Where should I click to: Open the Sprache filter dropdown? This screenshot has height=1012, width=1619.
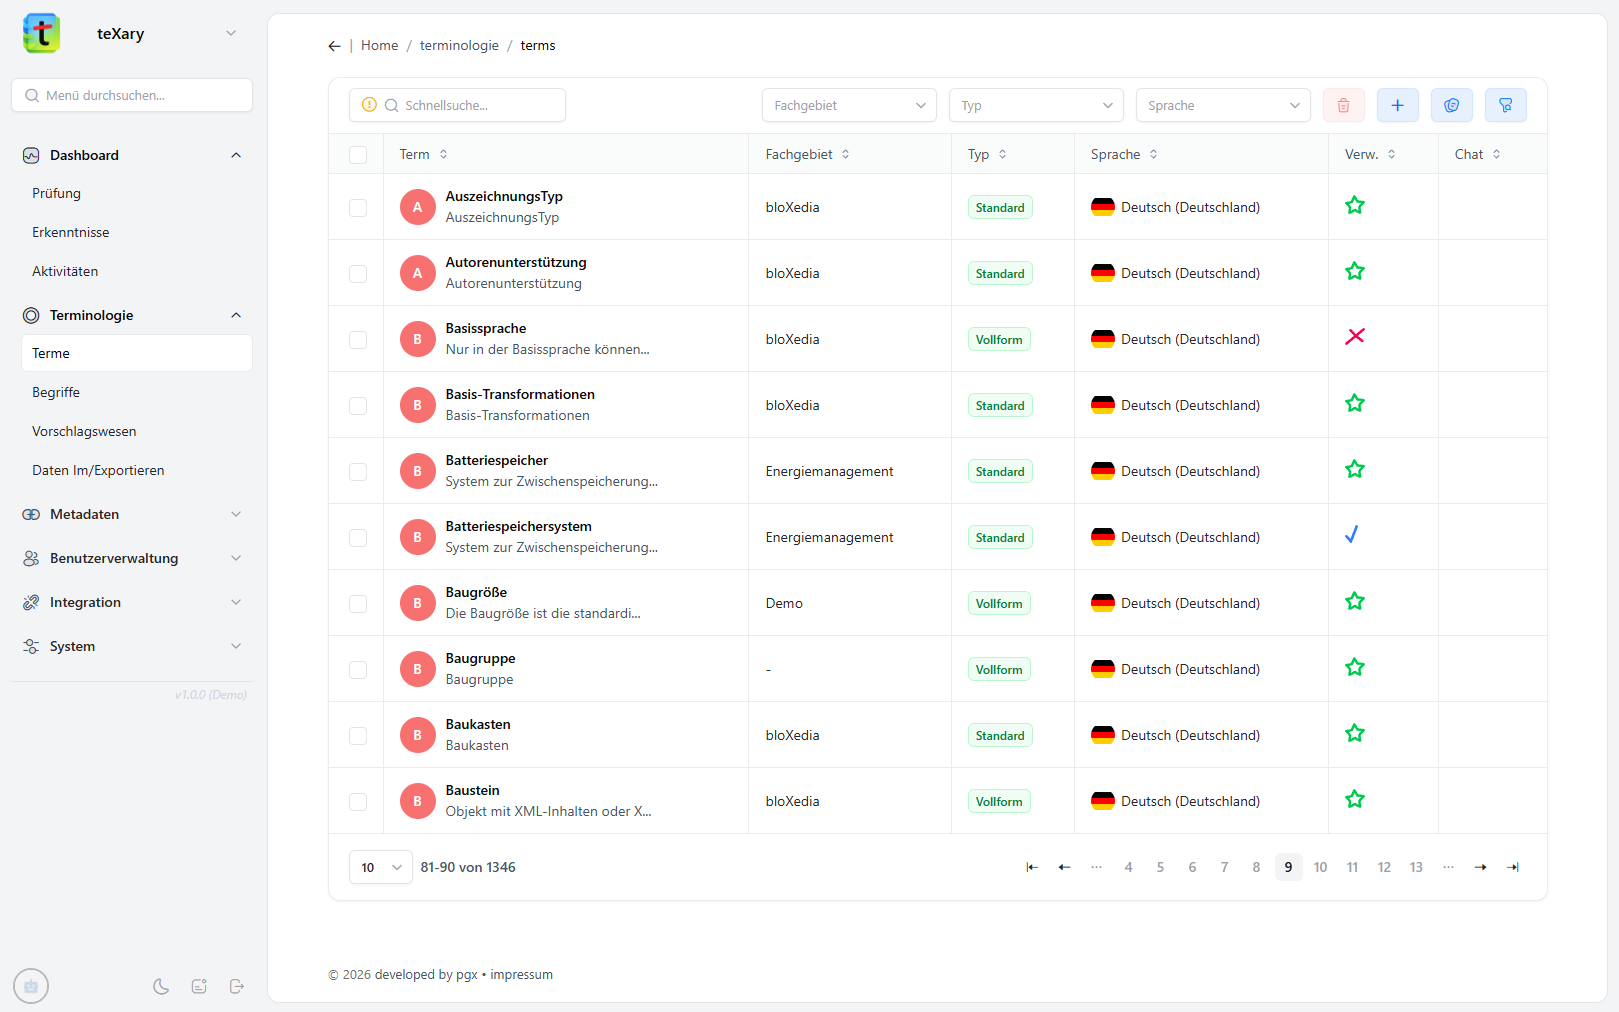(x=1222, y=105)
